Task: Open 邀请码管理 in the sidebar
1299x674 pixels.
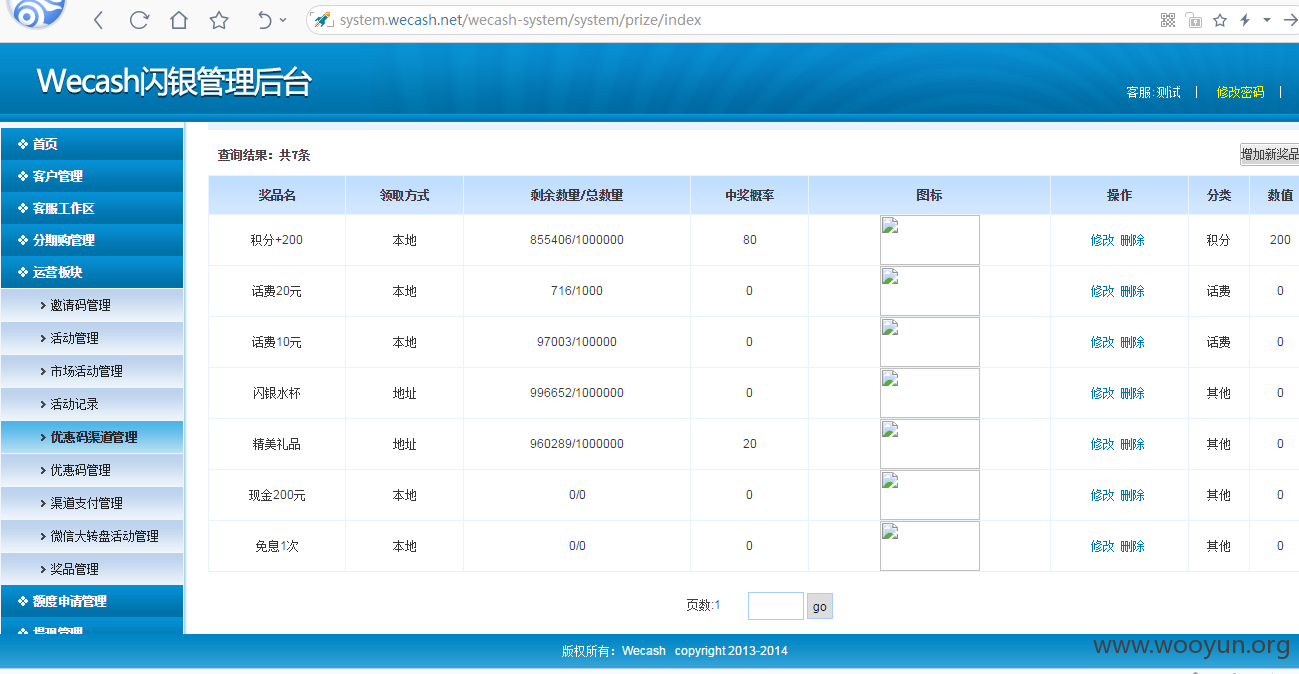Action: click(x=92, y=305)
